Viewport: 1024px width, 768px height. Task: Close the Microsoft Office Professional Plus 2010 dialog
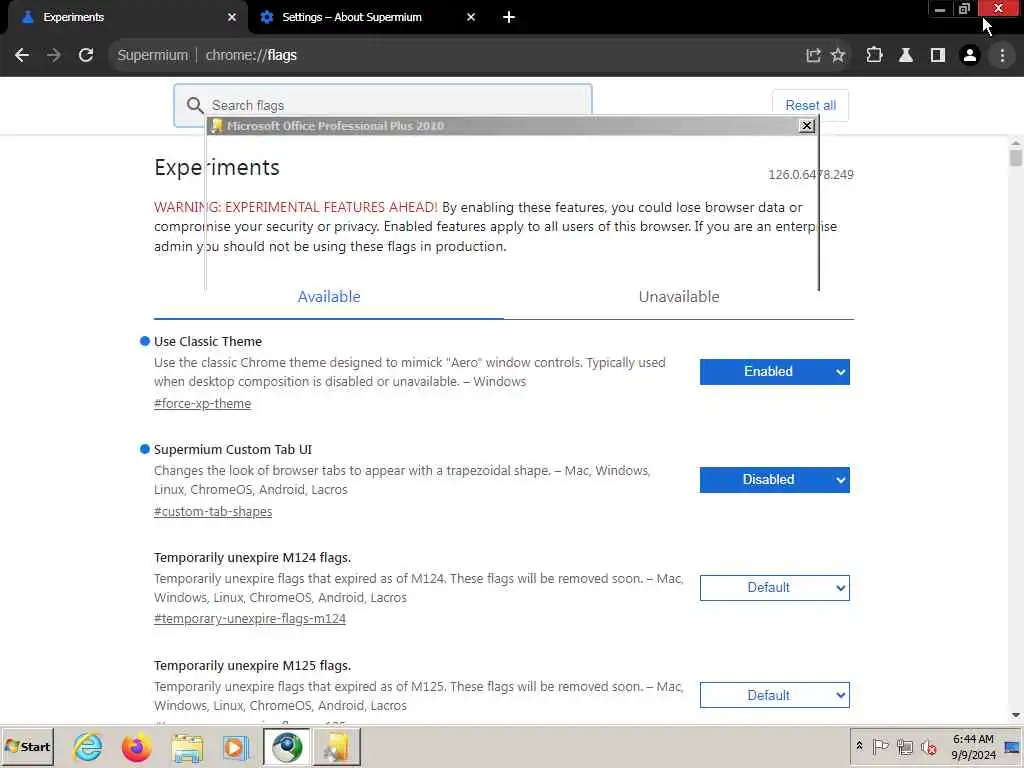pos(807,125)
